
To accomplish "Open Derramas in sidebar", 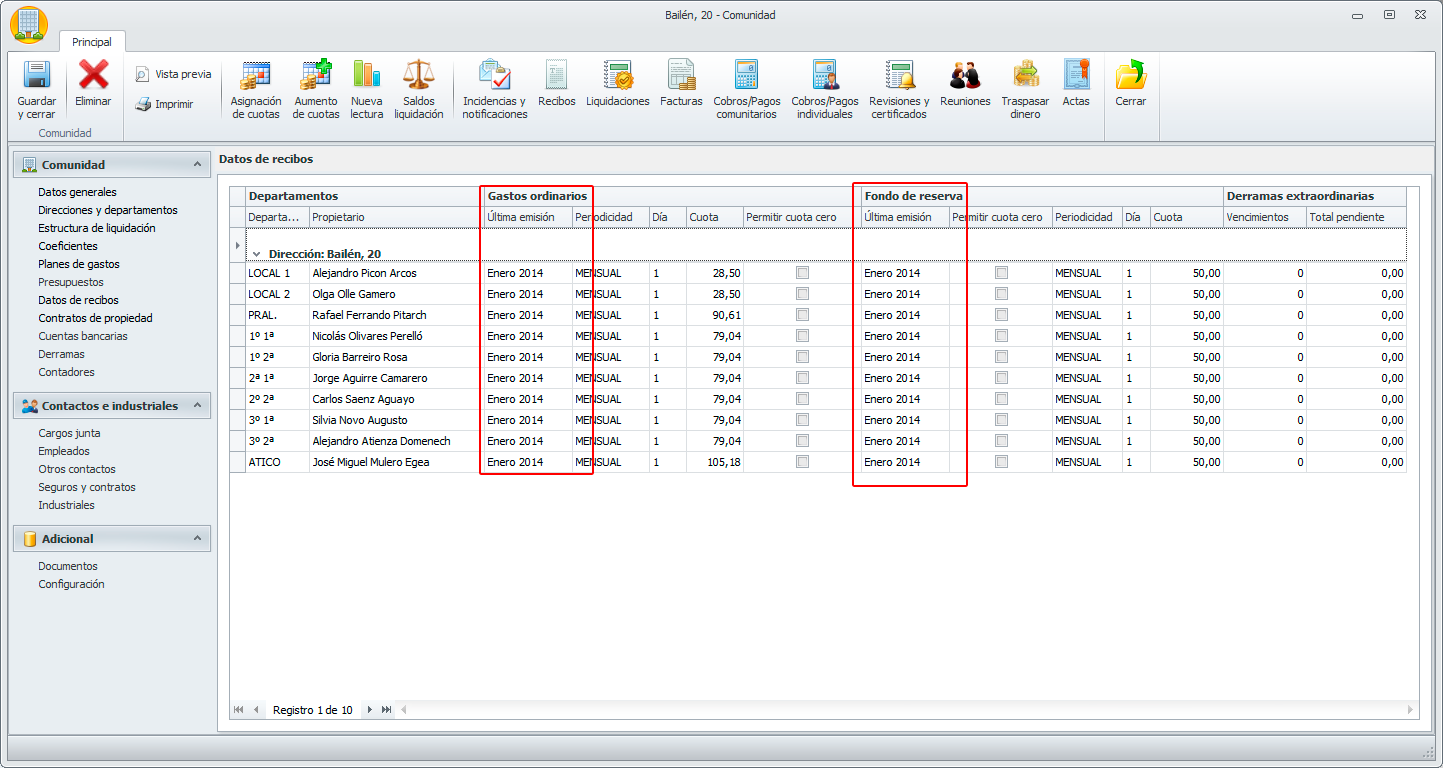I will [62, 354].
